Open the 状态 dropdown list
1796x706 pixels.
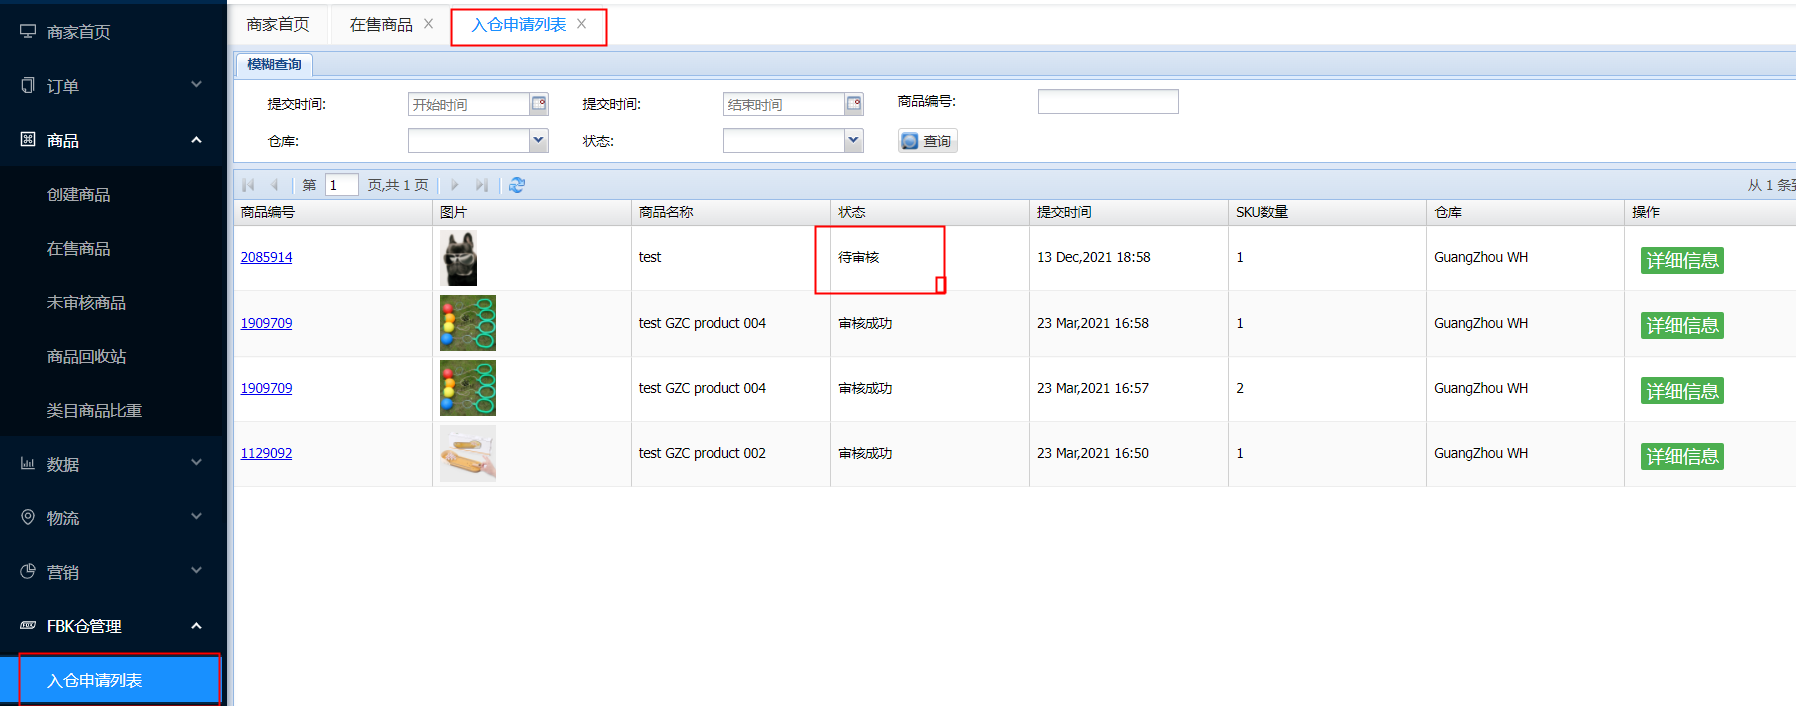point(853,140)
